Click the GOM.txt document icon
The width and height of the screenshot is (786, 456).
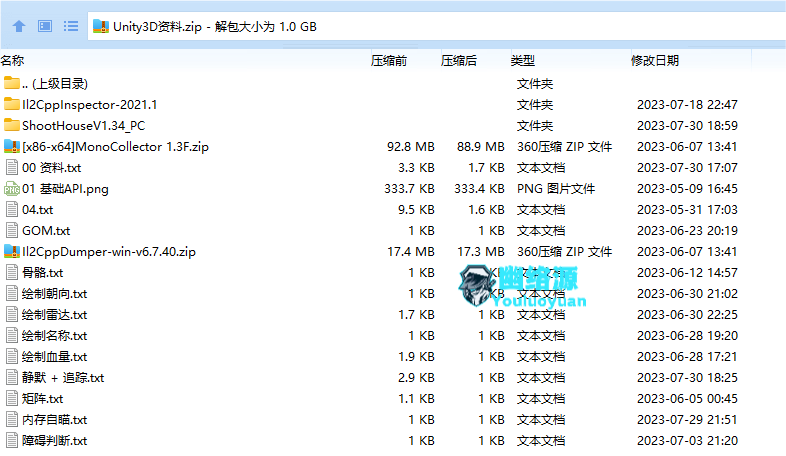coord(12,231)
